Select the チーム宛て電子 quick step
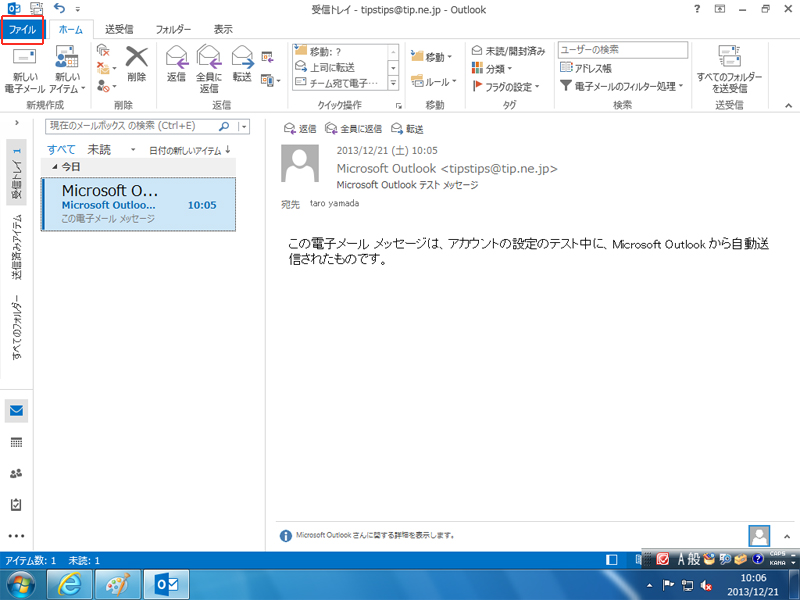 pos(340,82)
